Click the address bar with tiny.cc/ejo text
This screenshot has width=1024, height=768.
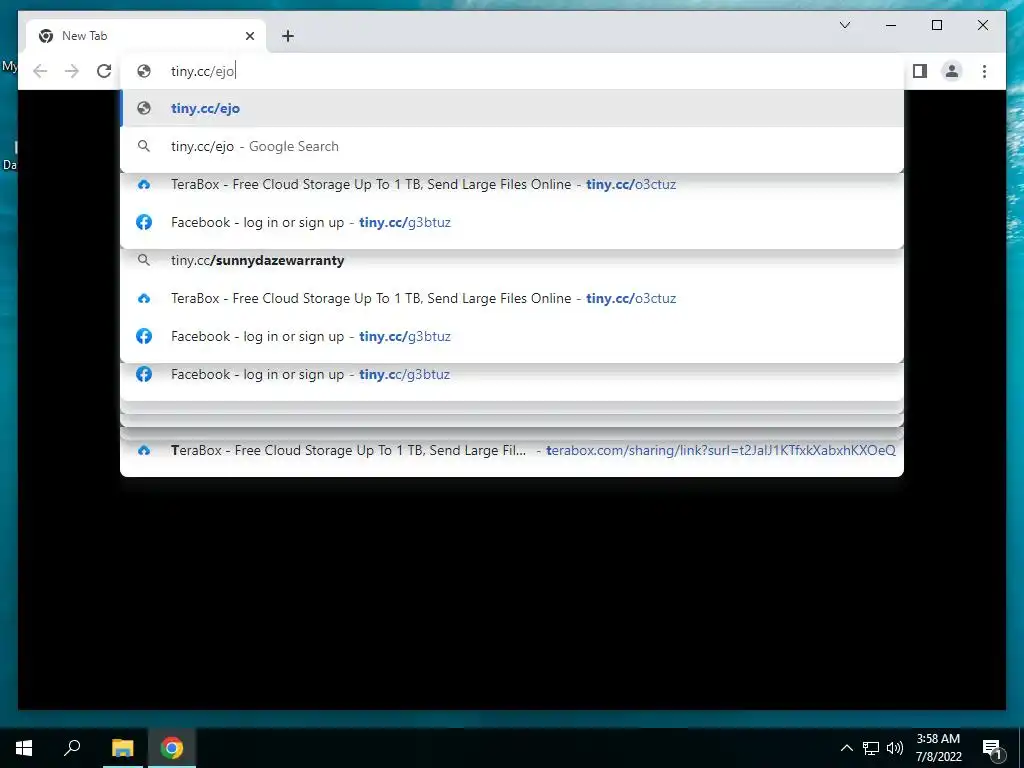click(x=513, y=71)
